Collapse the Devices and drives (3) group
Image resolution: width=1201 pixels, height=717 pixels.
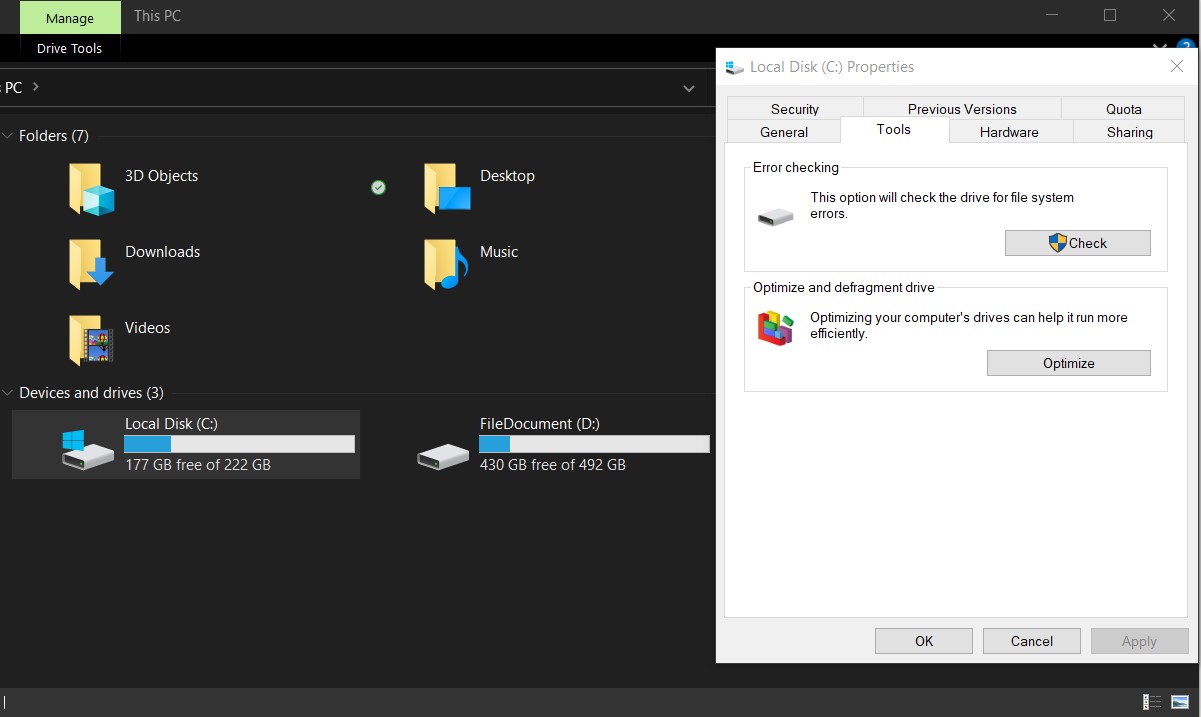pos(8,393)
